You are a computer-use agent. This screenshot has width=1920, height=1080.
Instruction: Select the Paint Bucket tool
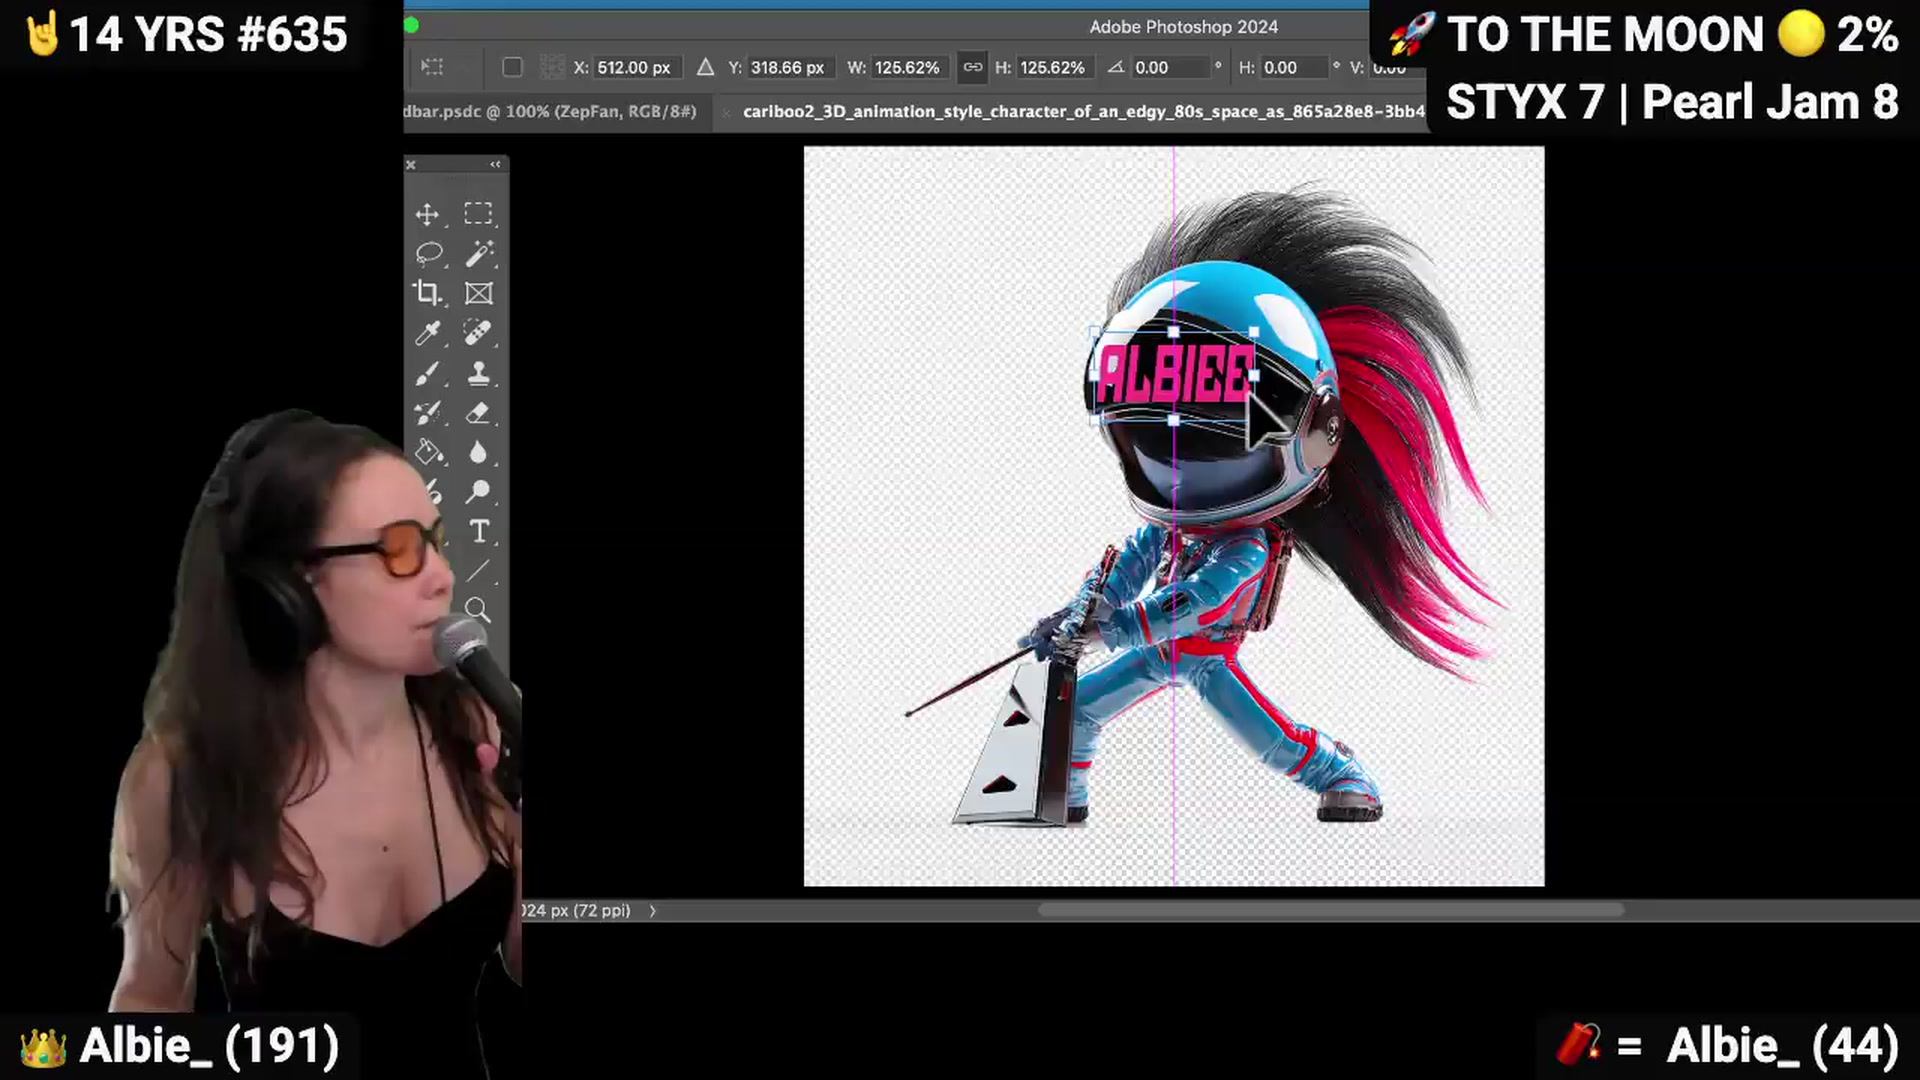point(428,452)
